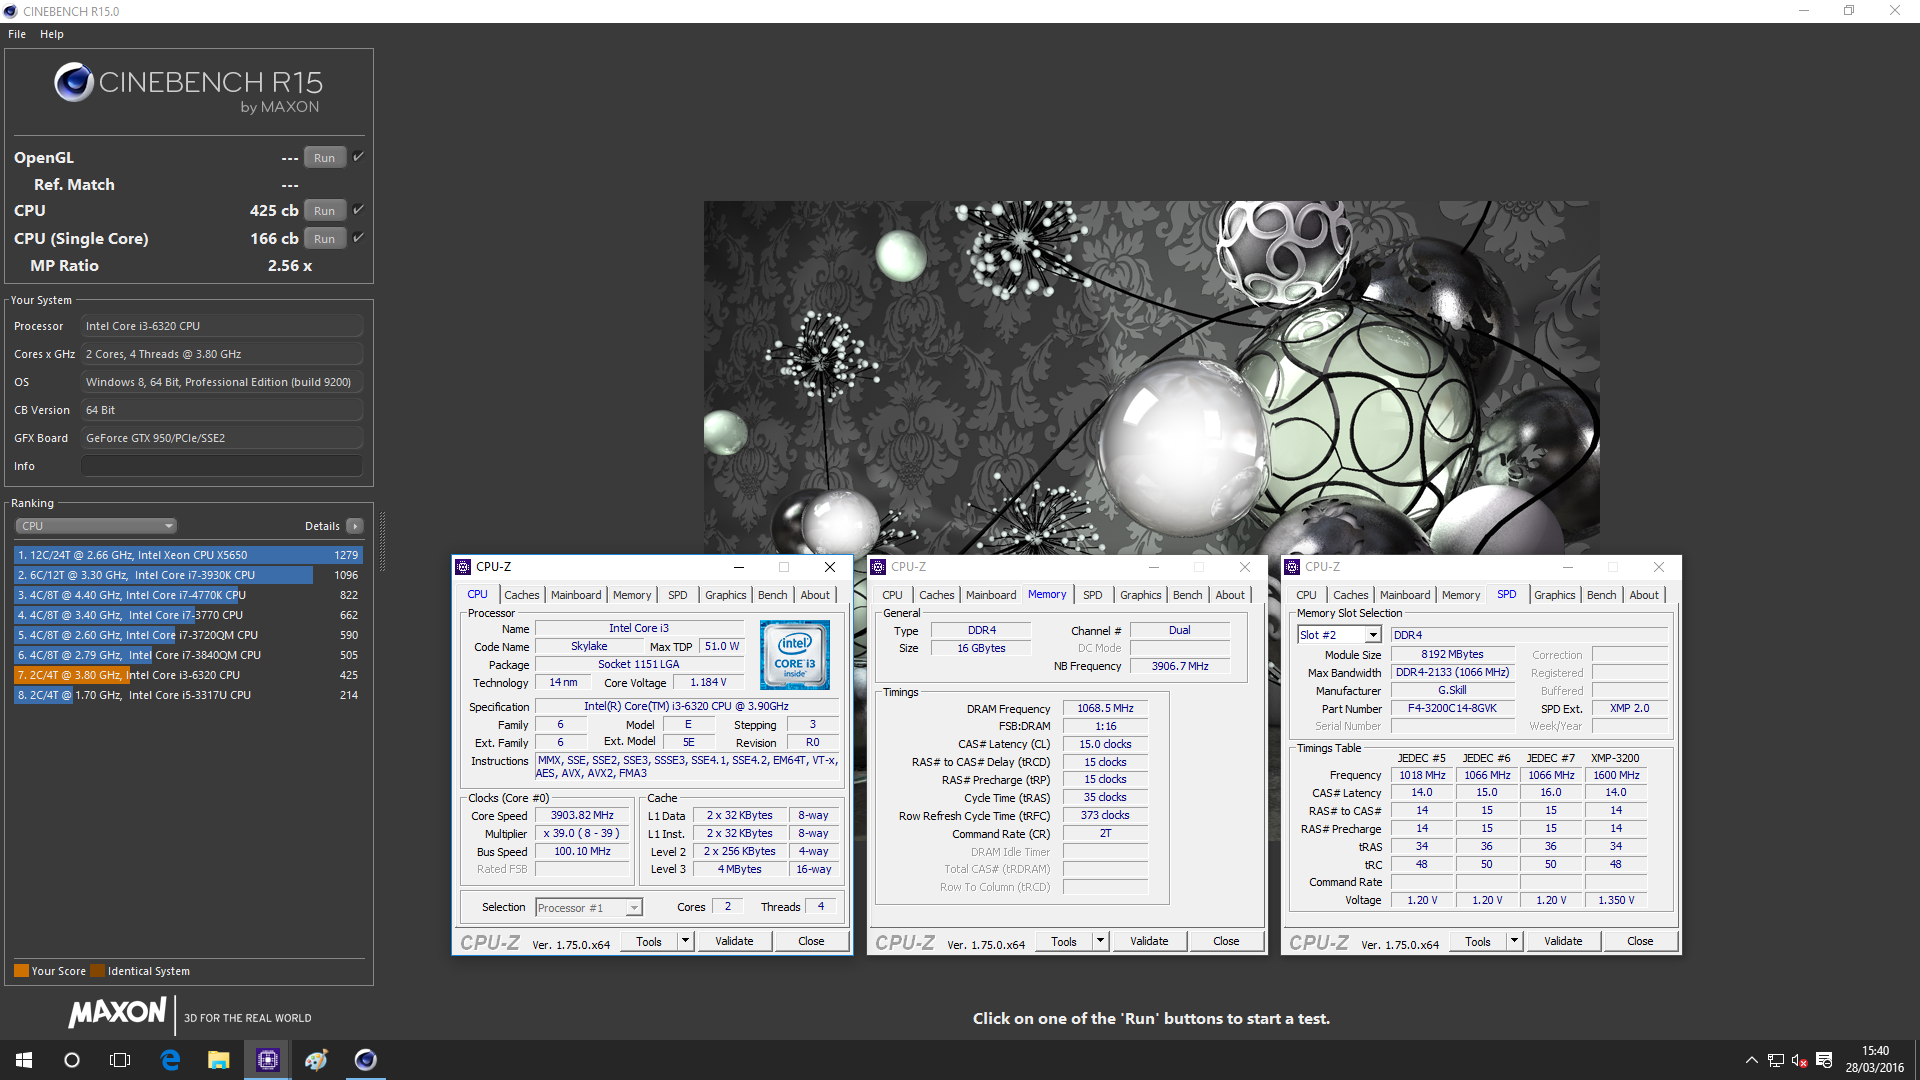Viewport: 1920px width, 1080px height.
Task: Toggle the CPU test checkbox
Action: tap(358, 210)
